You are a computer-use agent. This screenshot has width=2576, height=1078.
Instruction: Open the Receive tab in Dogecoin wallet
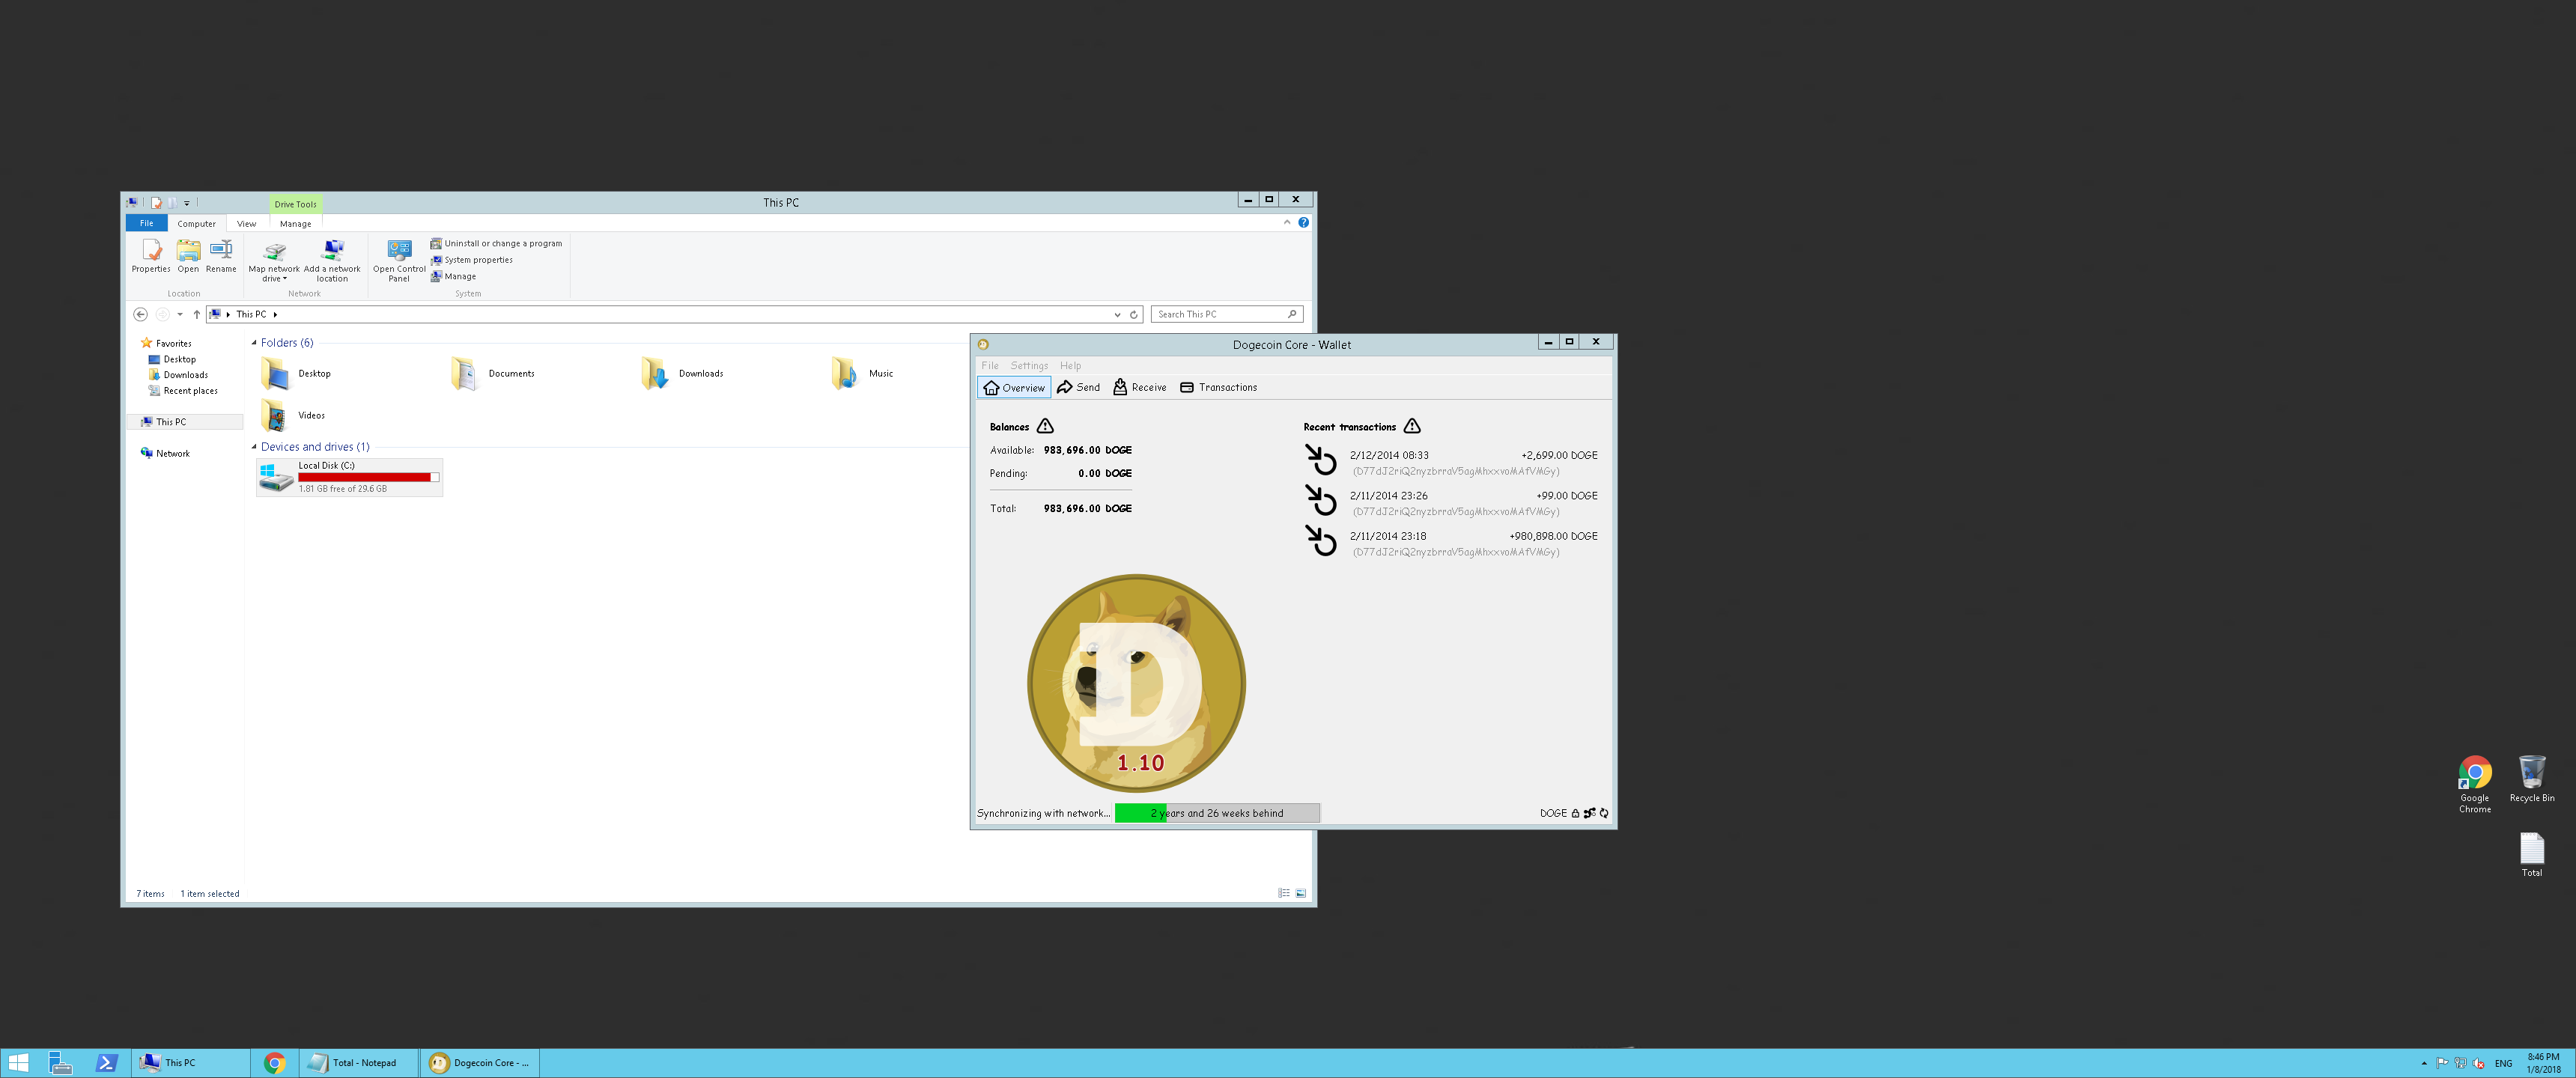coord(1140,388)
